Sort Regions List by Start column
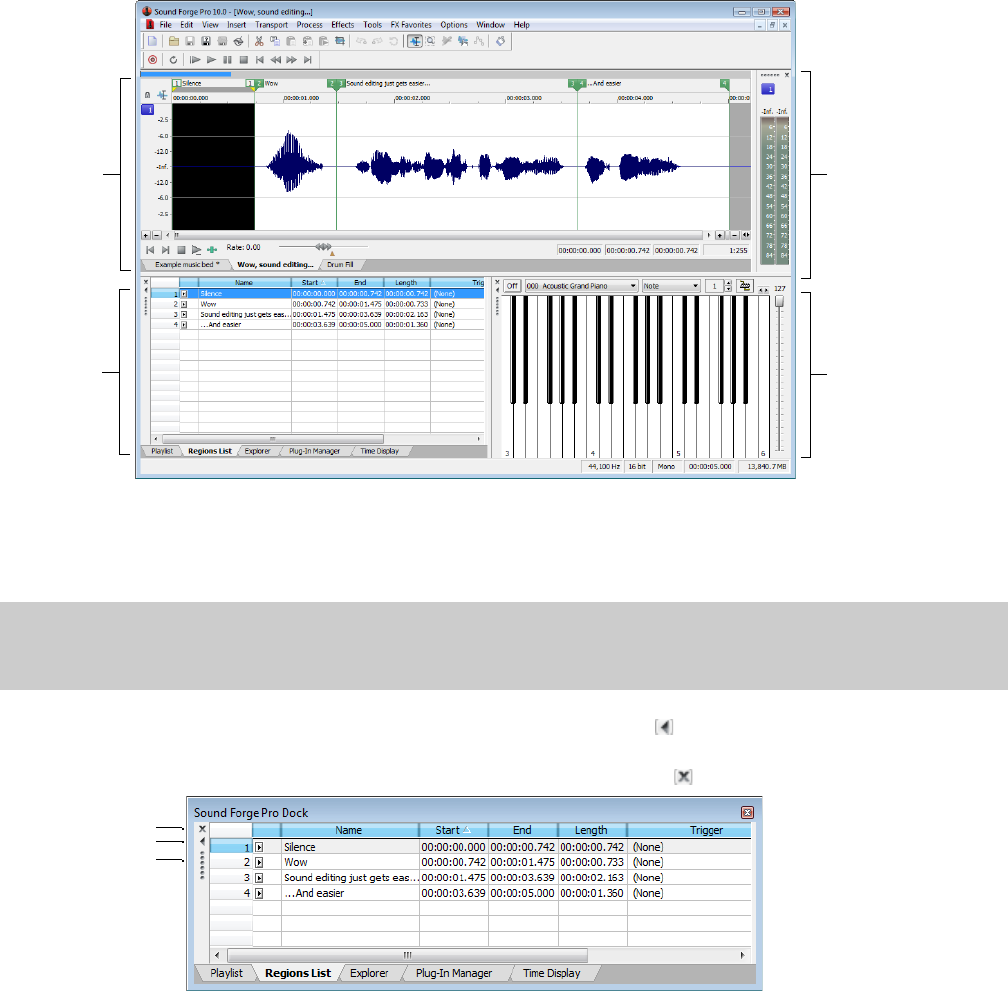1008x991 pixels. [314, 282]
